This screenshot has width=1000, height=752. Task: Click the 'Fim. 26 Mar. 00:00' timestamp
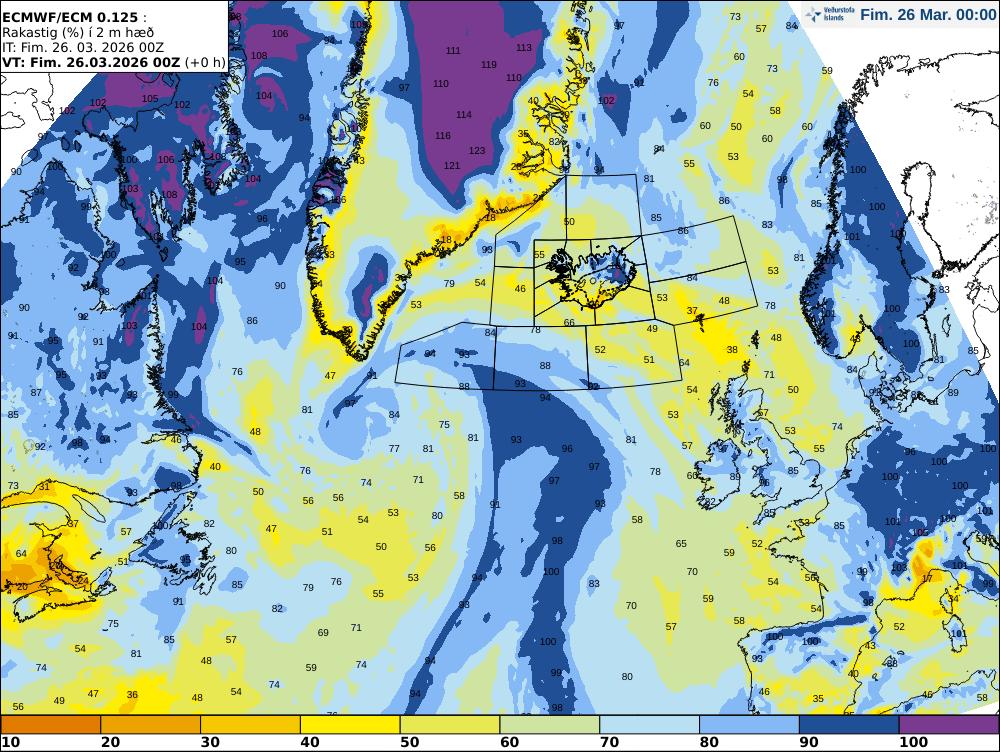point(928,14)
